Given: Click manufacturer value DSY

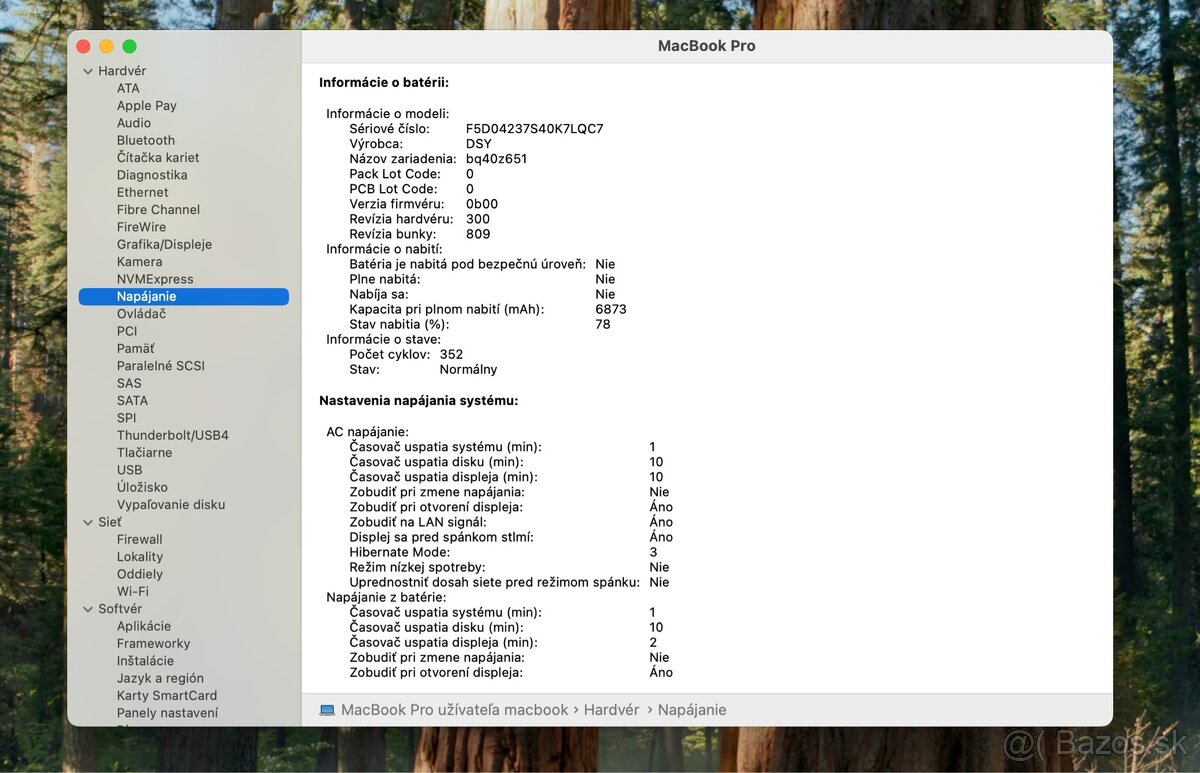Looking at the screenshot, I should [x=479, y=144].
